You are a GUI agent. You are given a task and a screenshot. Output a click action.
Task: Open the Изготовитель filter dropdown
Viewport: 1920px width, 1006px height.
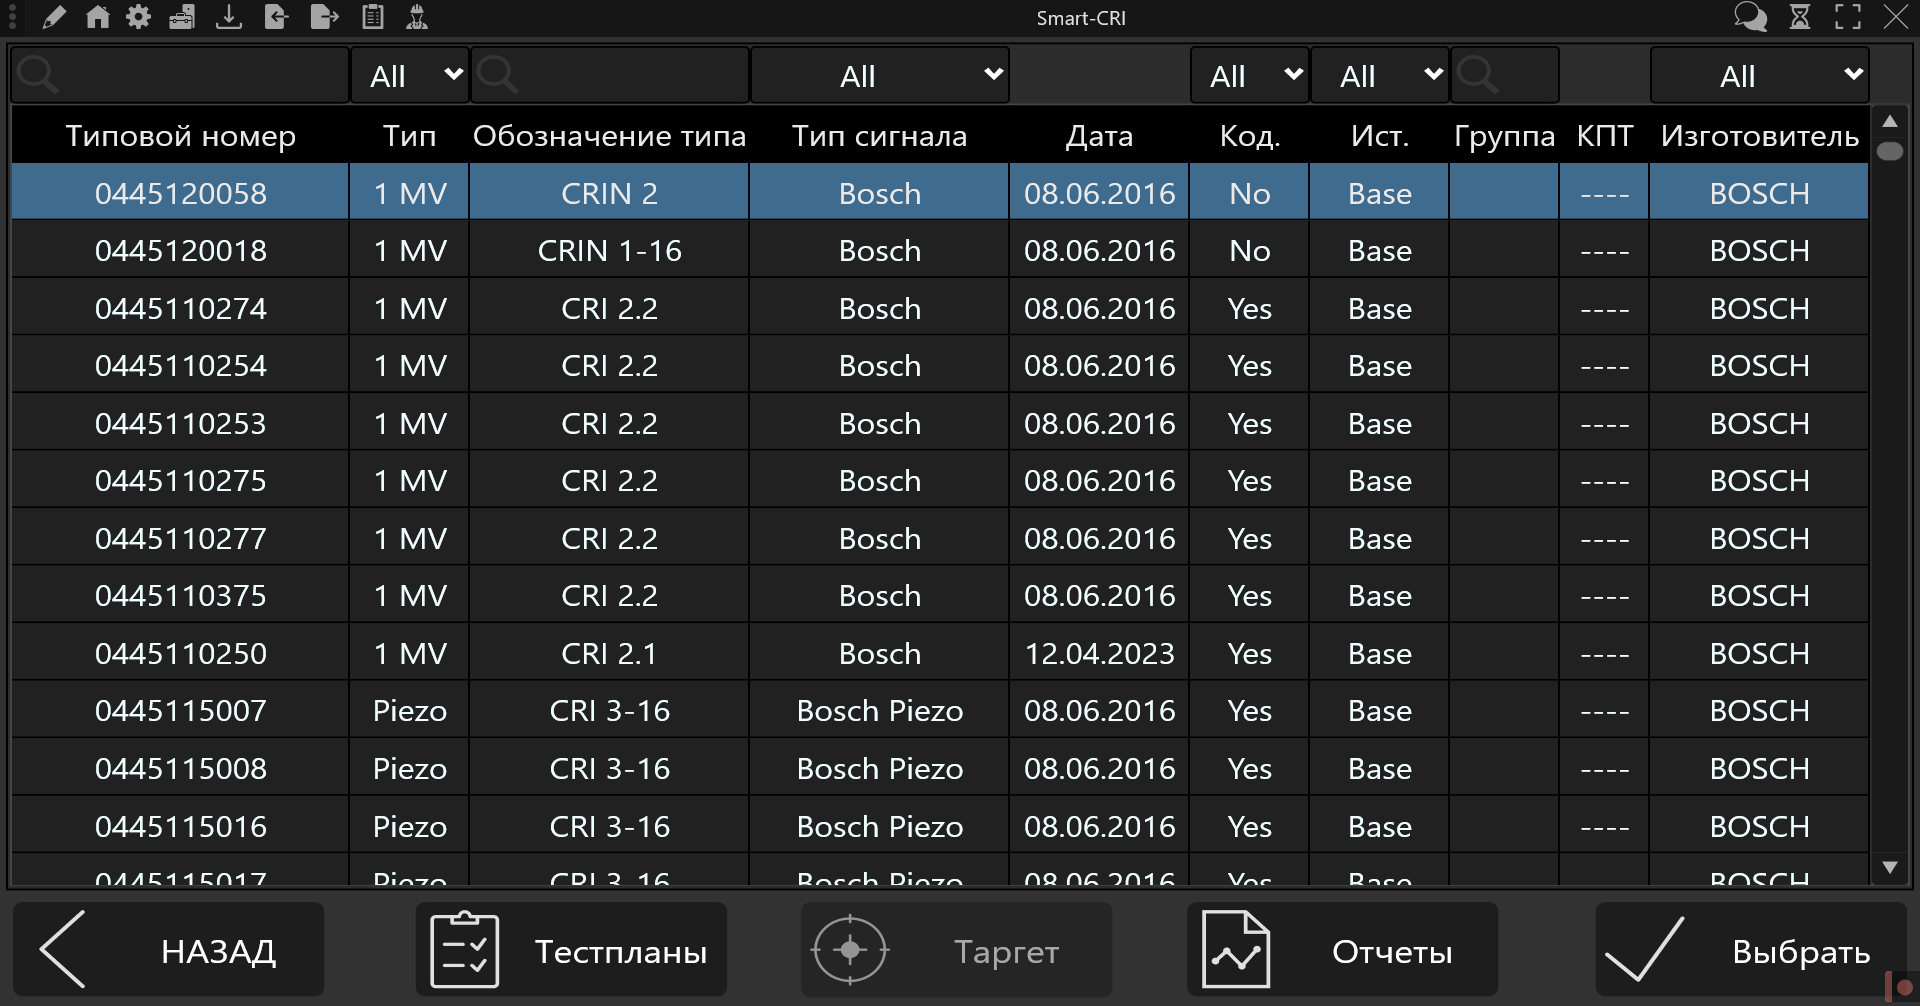tap(1760, 76)
